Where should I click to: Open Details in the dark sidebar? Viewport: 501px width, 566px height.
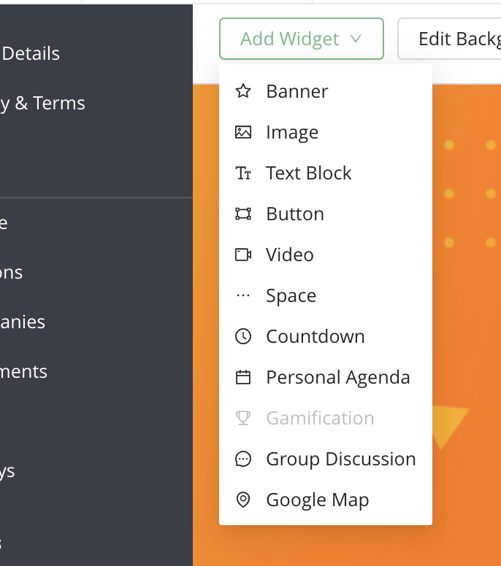coord(31,53)
